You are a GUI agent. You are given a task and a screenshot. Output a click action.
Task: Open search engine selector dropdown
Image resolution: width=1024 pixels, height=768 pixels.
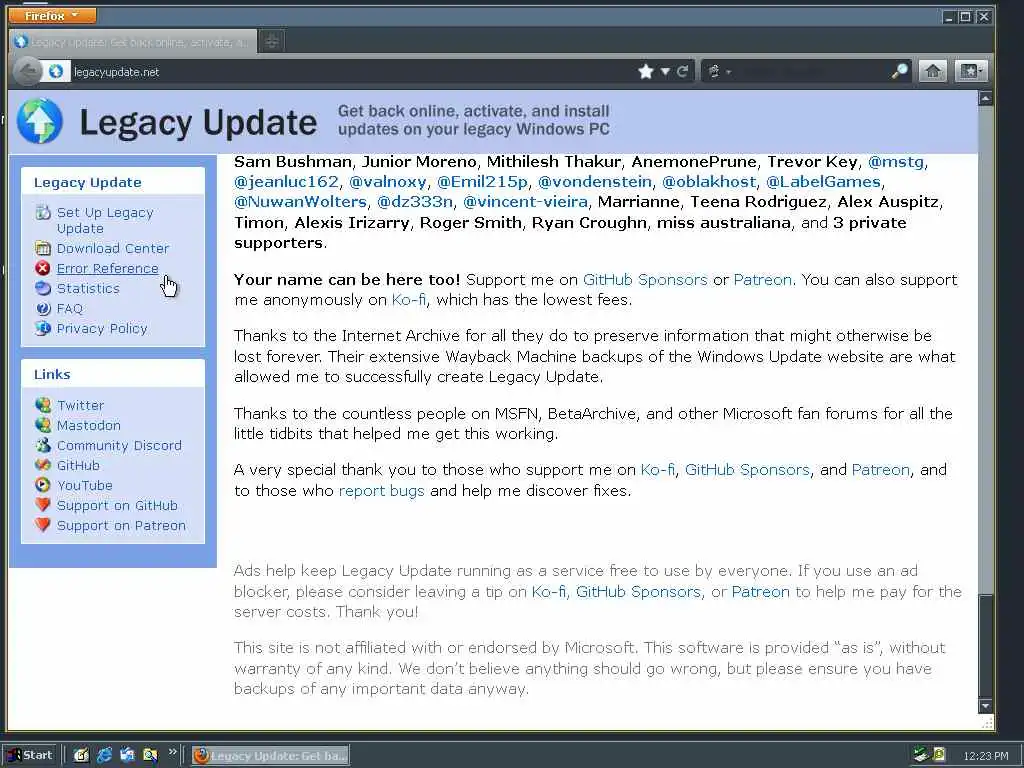pyautogui.click(x=718, y=71)
